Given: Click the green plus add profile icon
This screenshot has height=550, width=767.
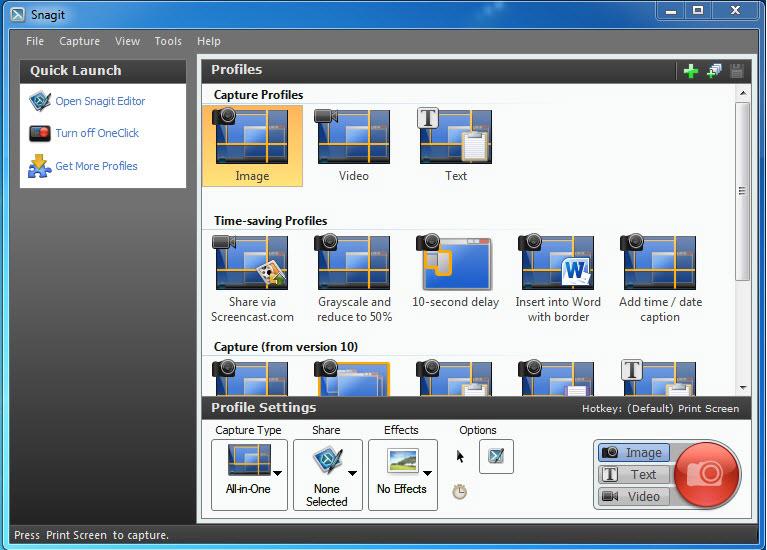Looking at the screenshot, I should coord(691,71).
